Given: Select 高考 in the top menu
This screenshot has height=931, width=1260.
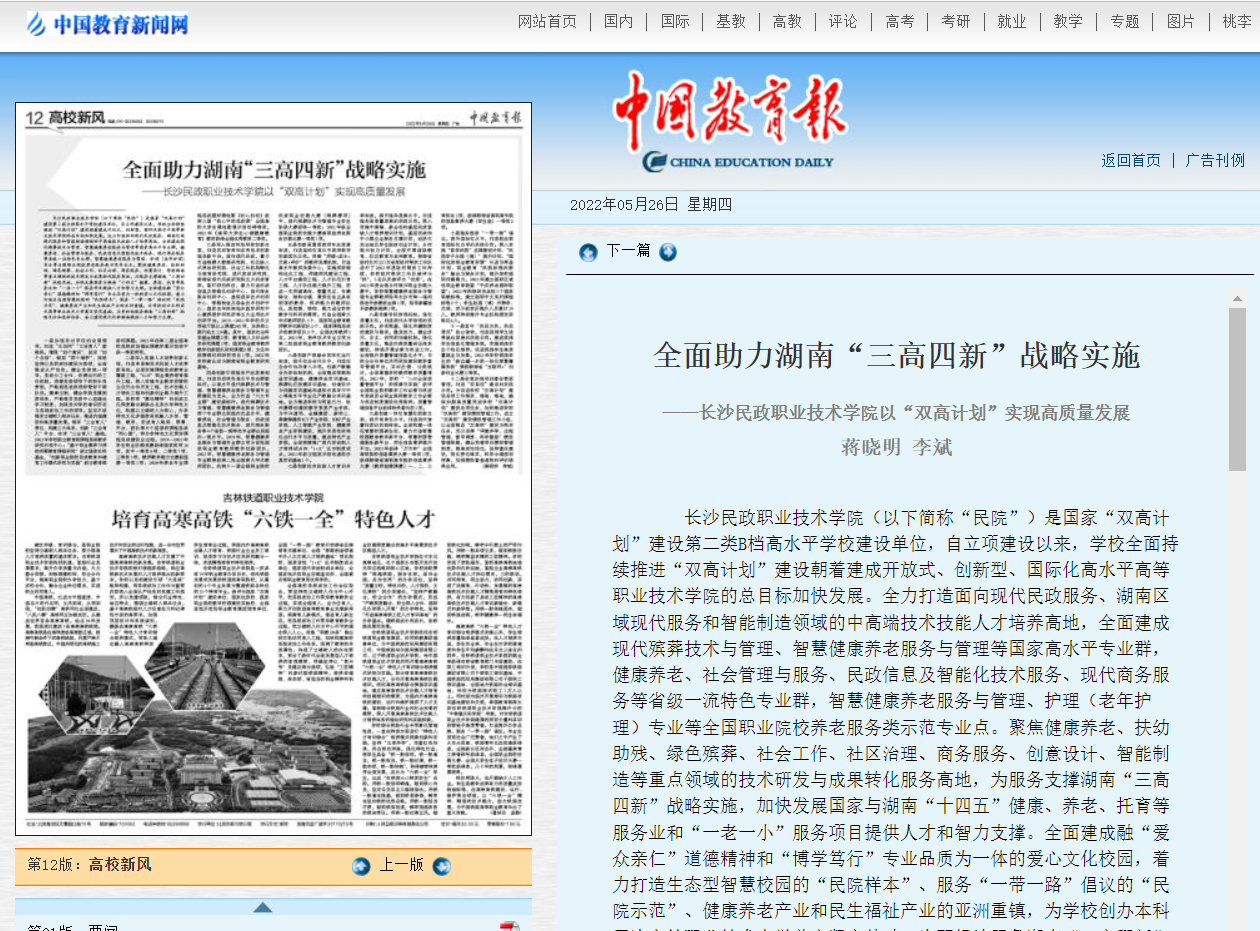Looking at the screenshot, I should (x=899, y=21).
